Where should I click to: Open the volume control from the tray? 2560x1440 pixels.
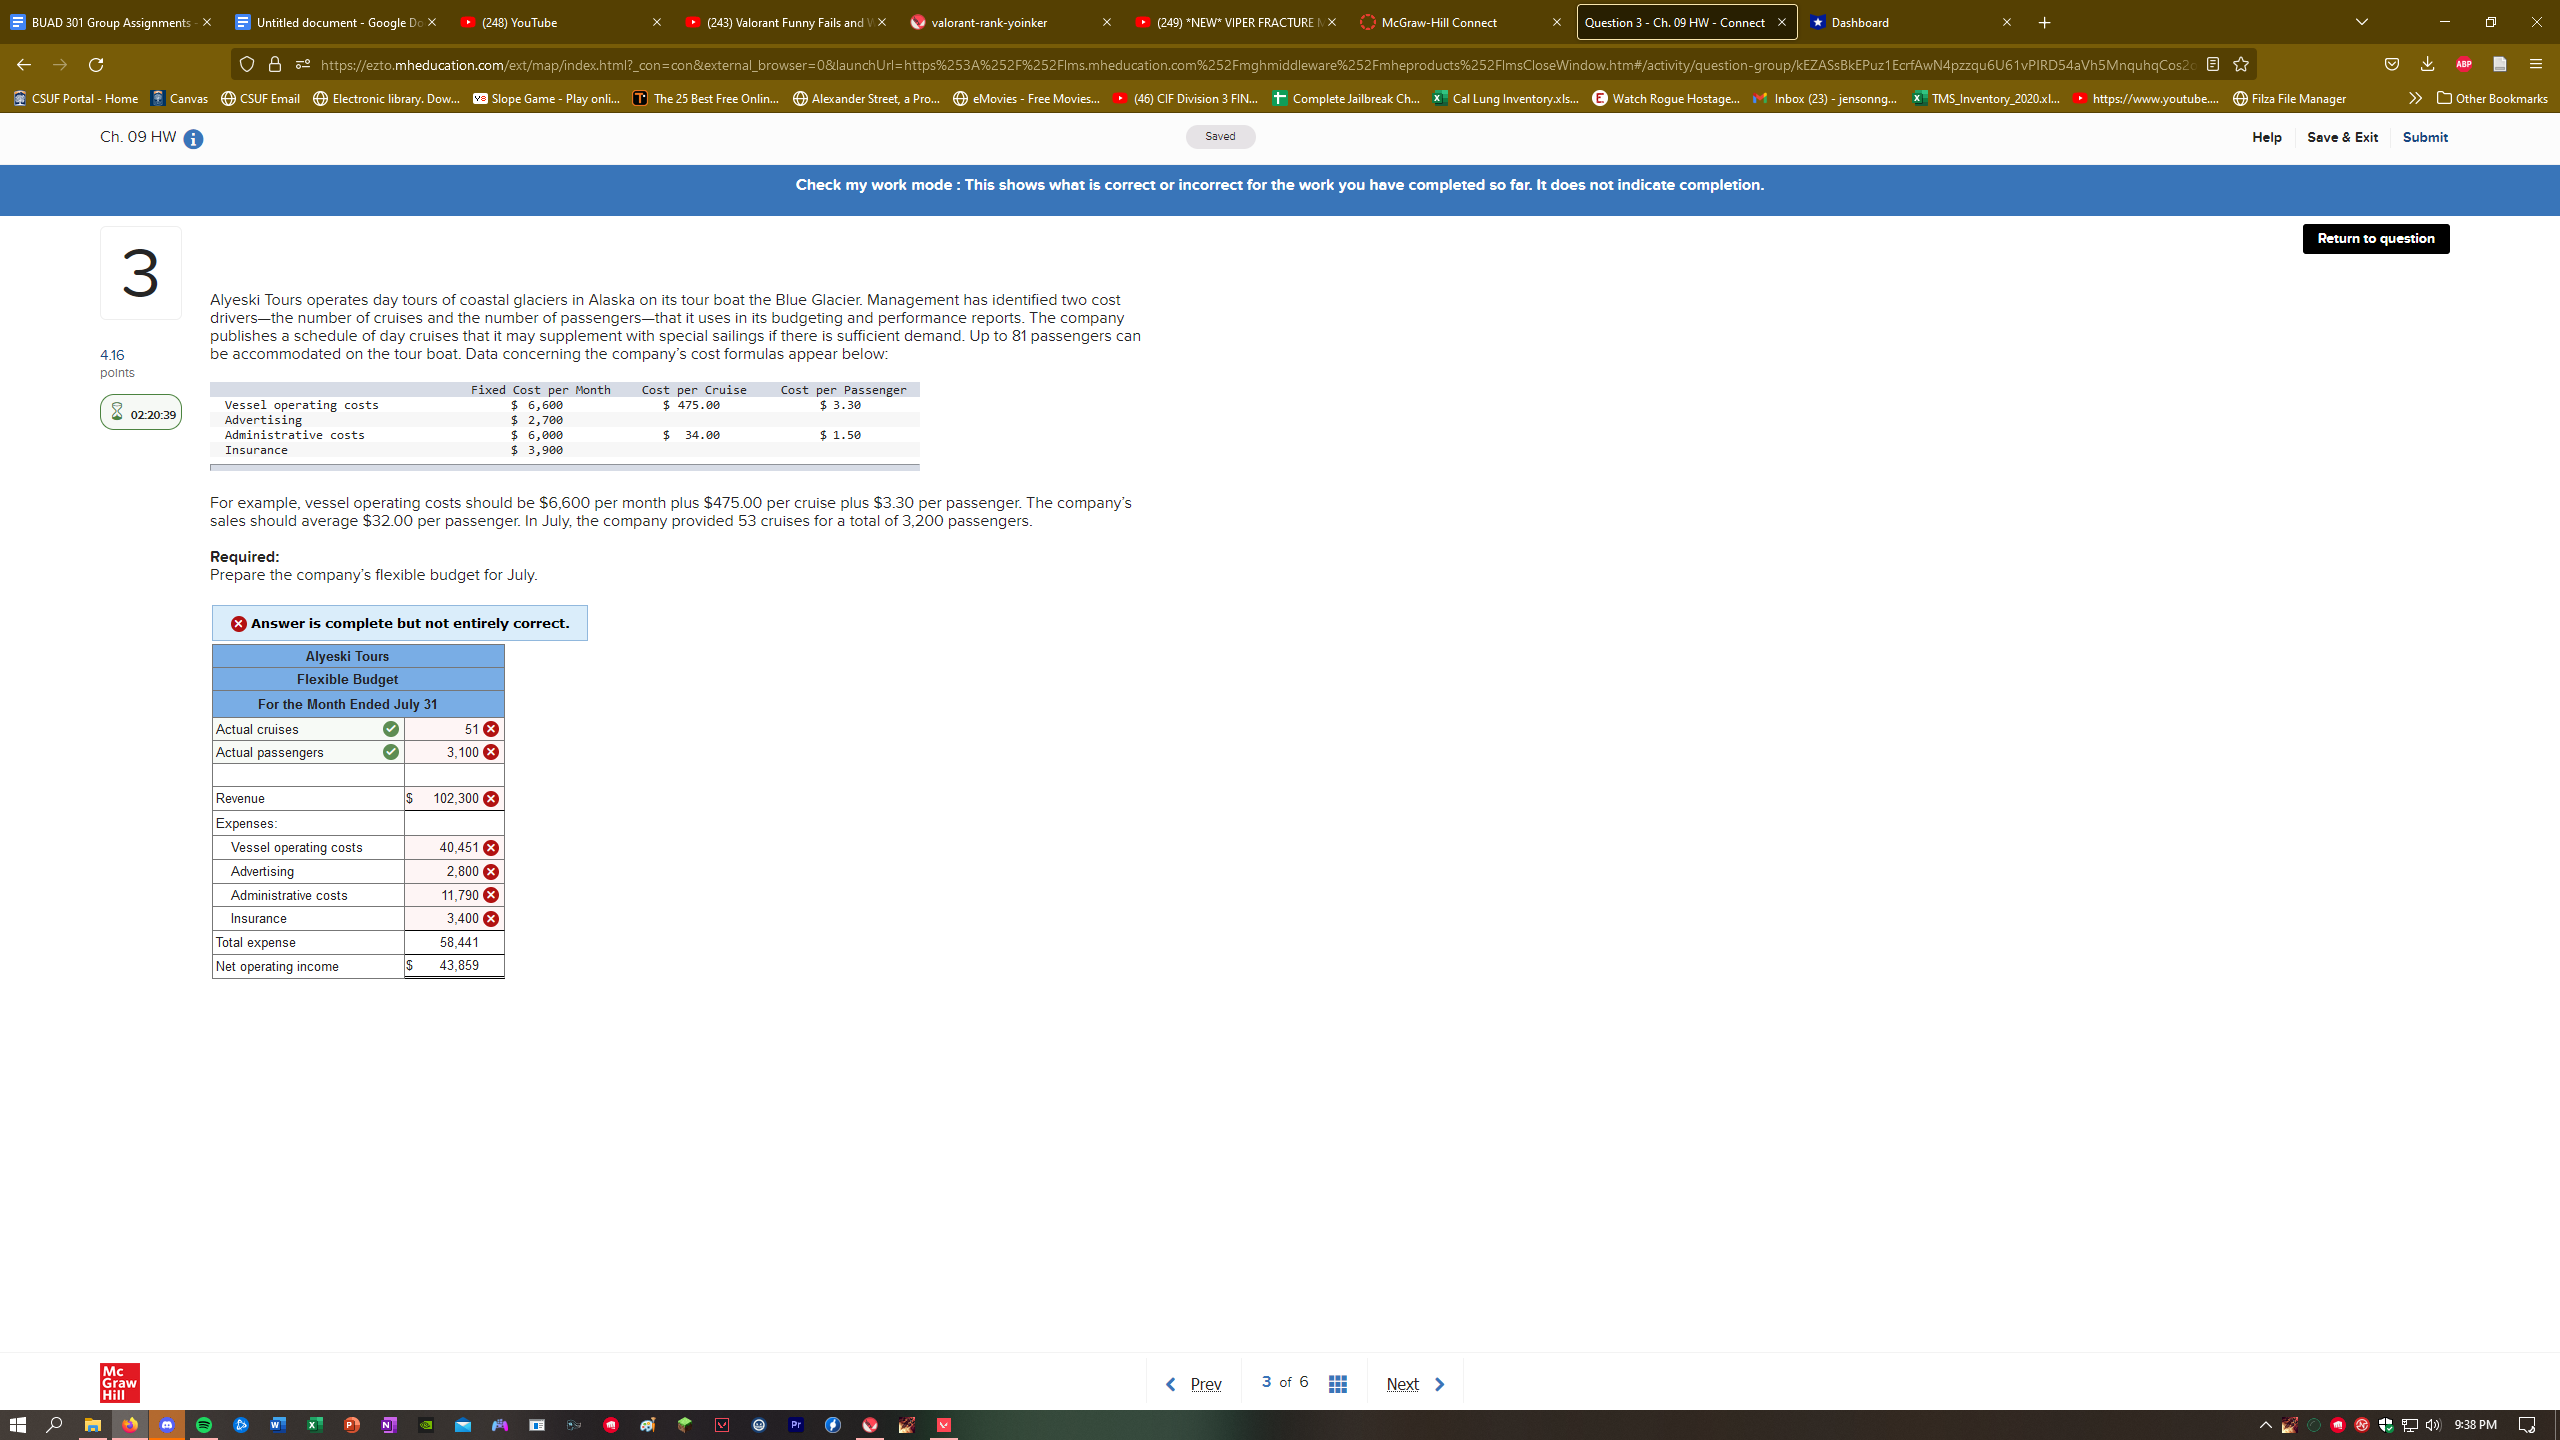(2434, 1424)
